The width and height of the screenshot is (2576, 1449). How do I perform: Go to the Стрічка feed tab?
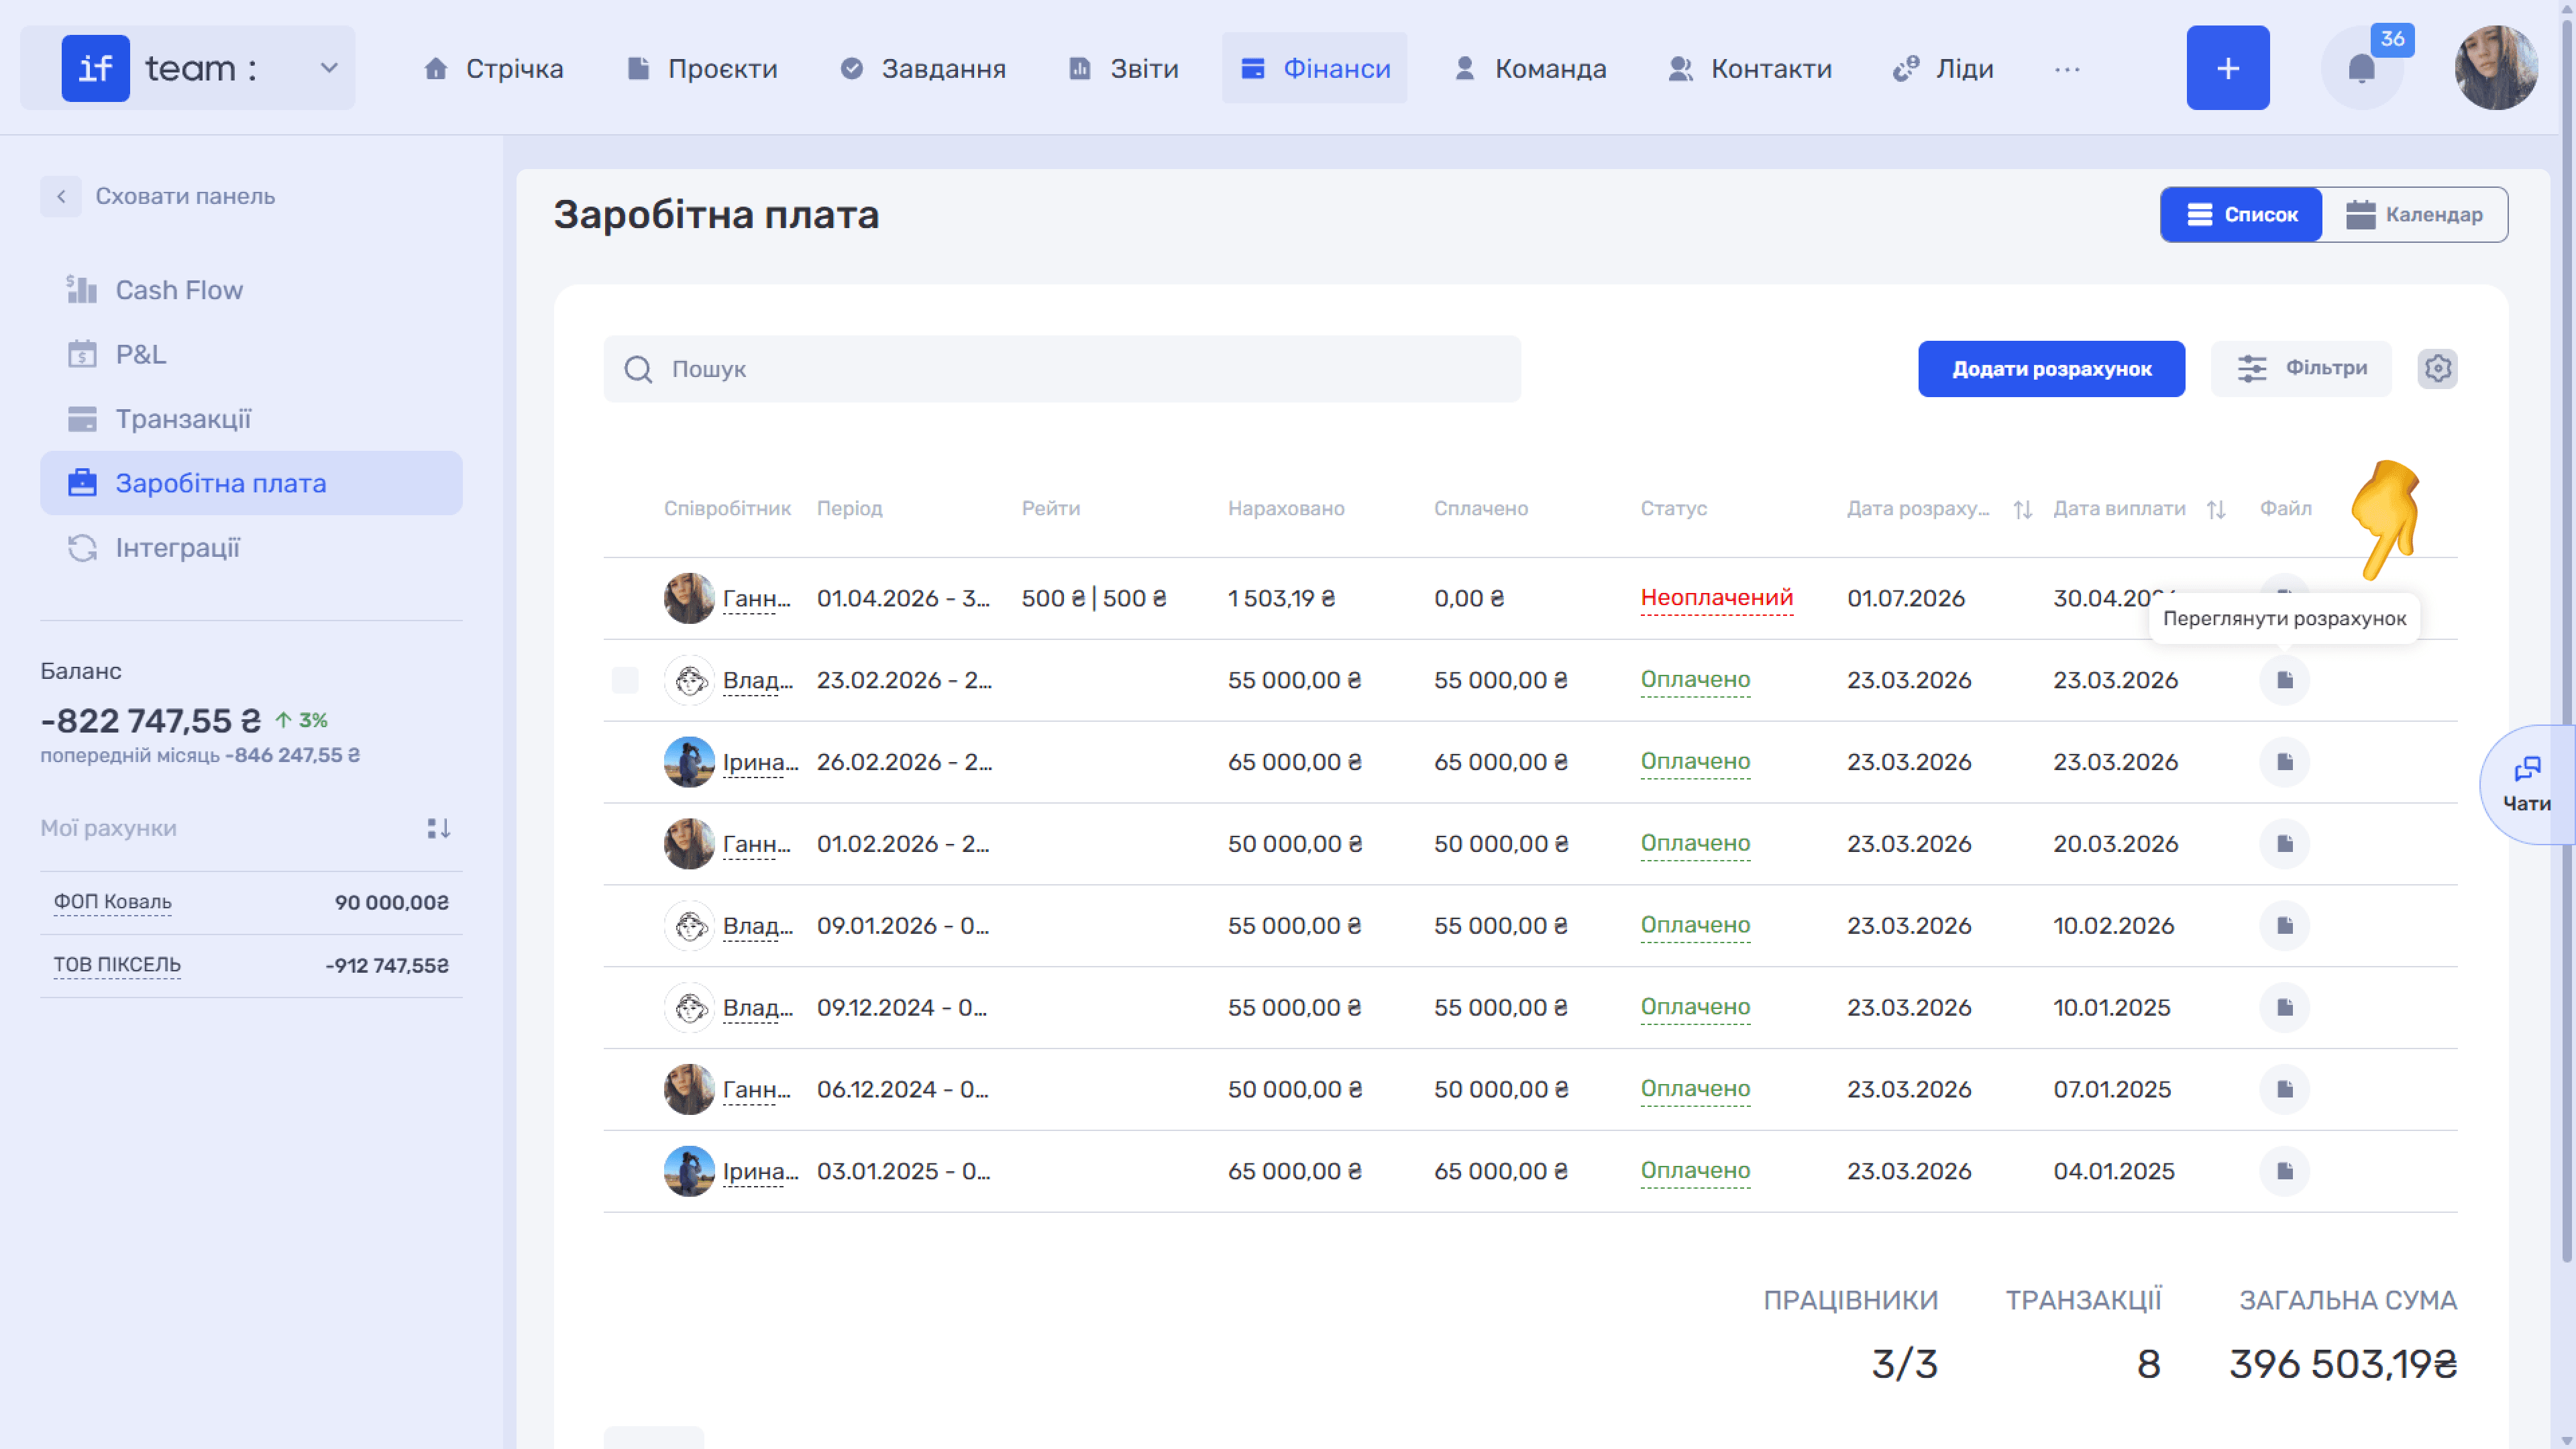tap(494, 68)
